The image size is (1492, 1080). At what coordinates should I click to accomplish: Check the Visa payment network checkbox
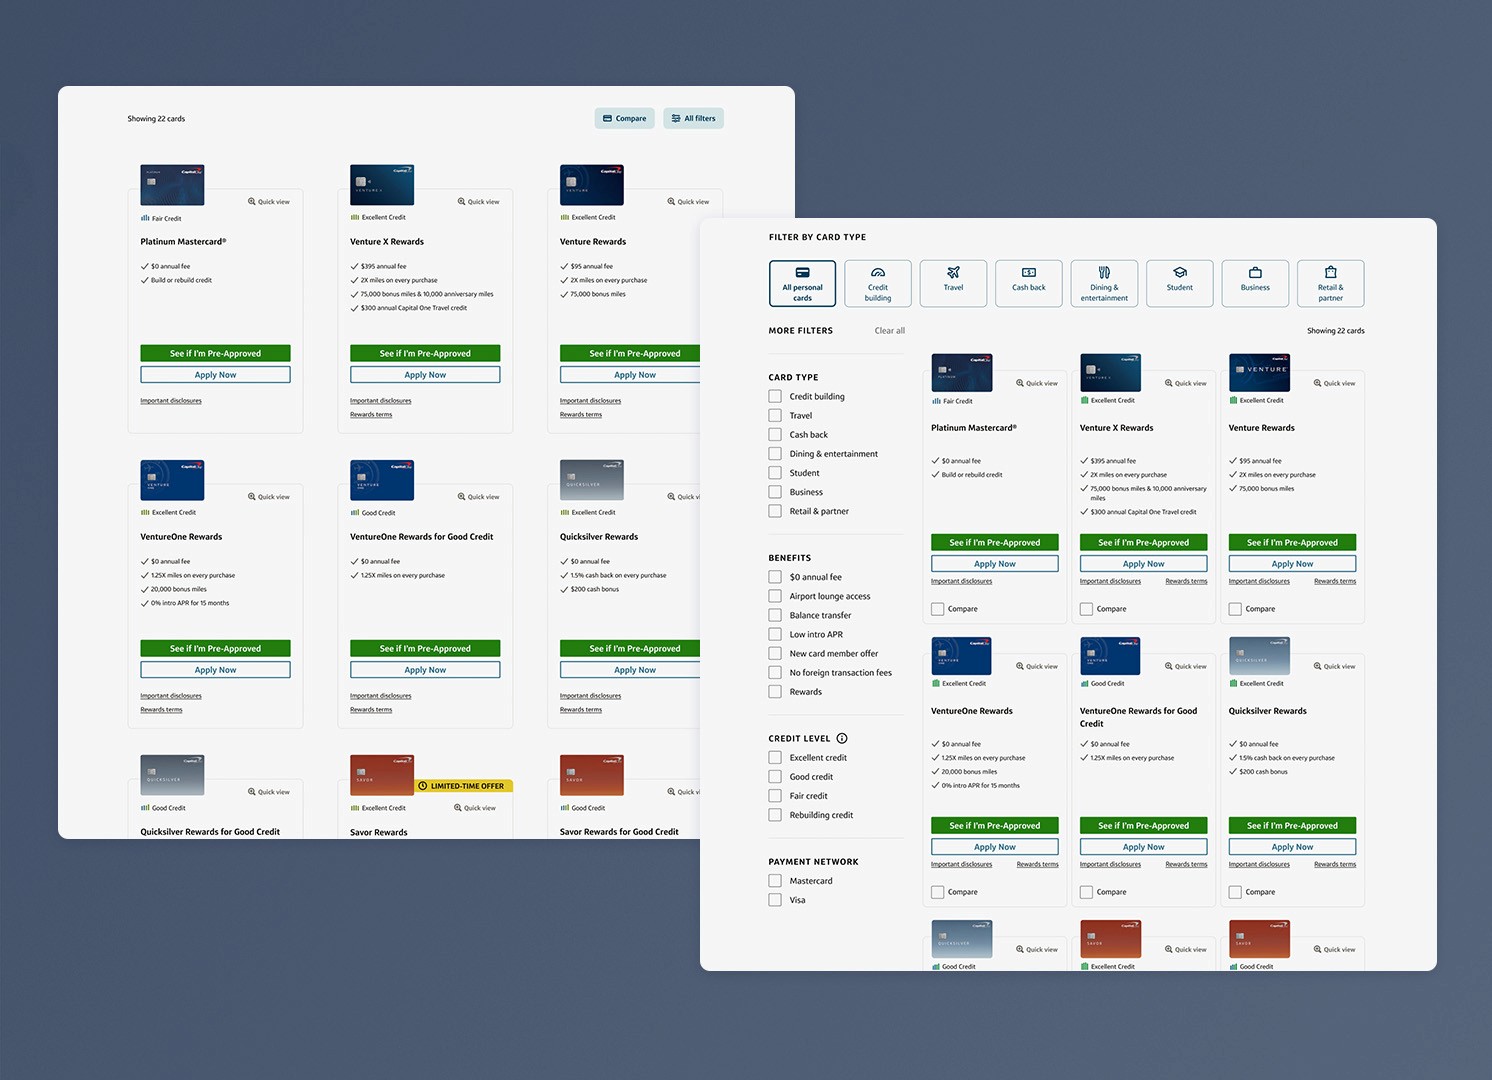click(775, 899)
